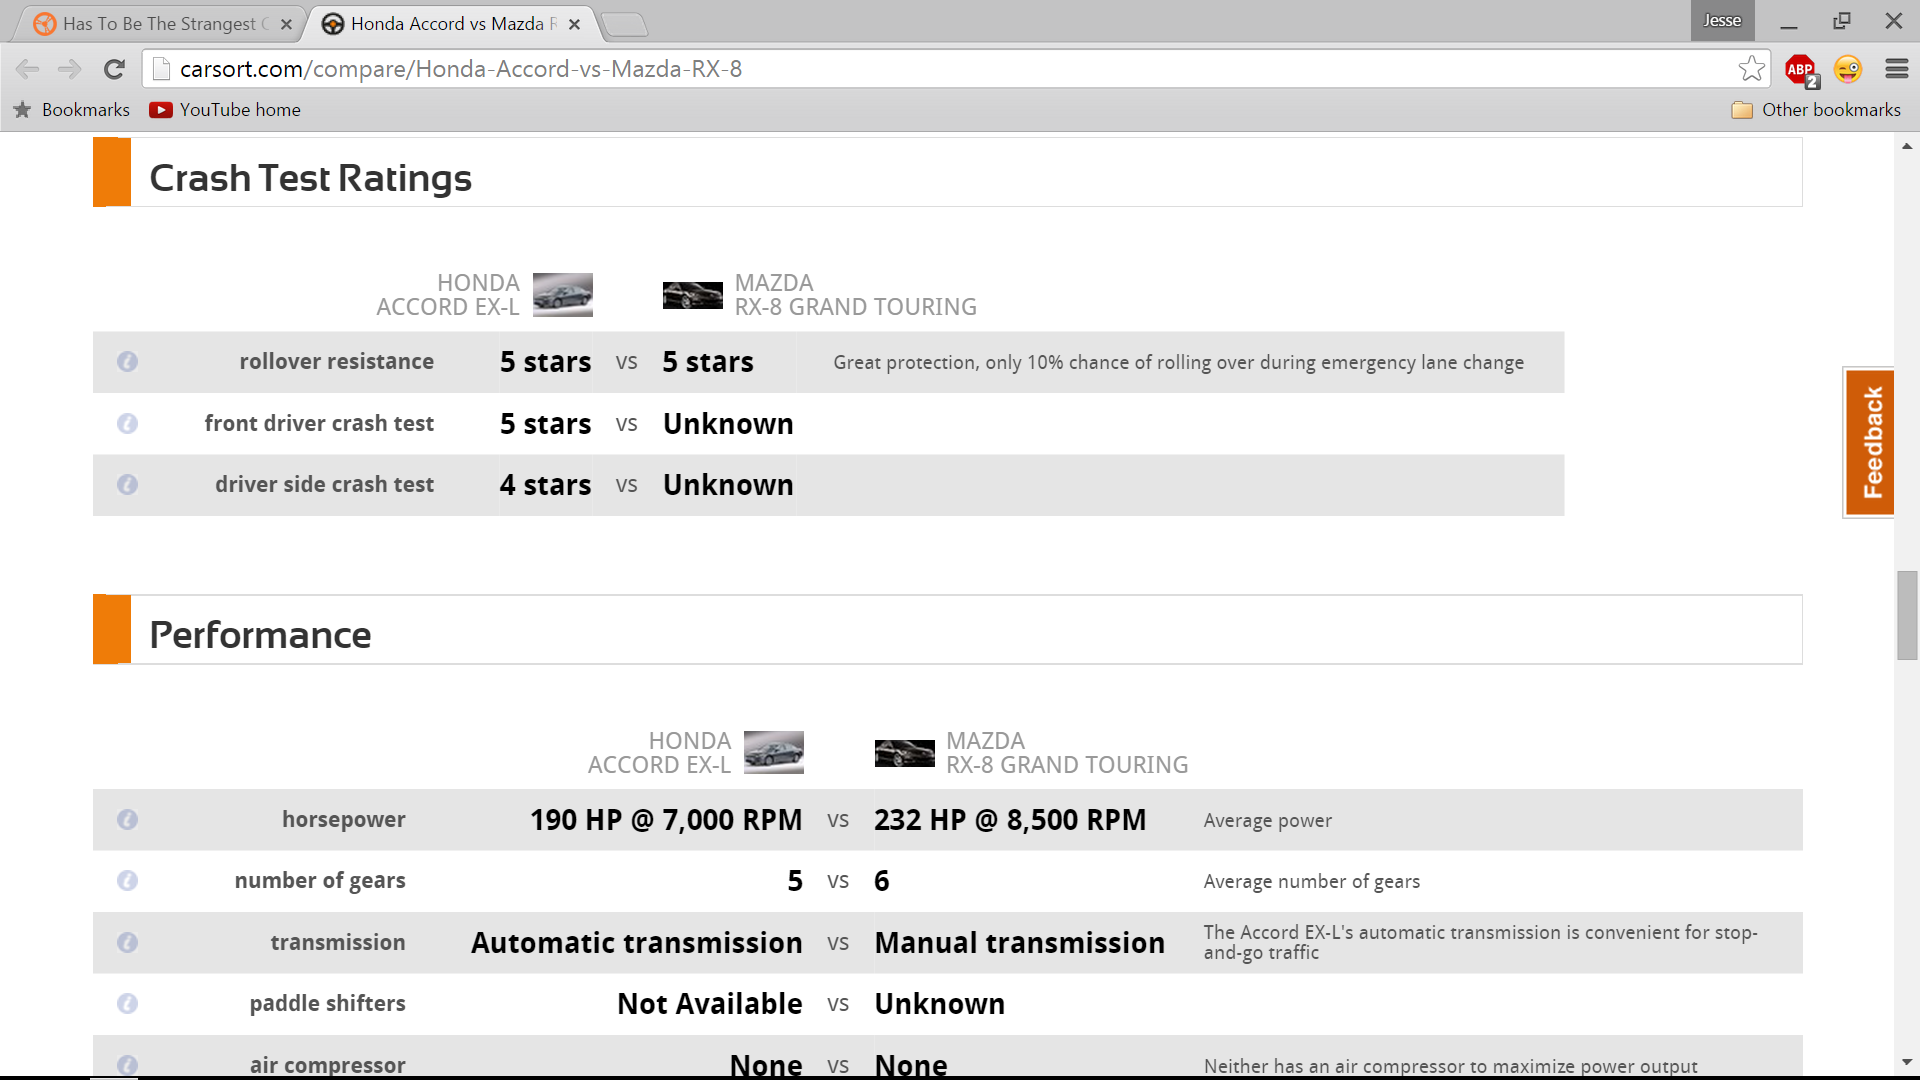Open the Chrome hamburger menu
The width and height of the screenshot is (1920, 1080).
[x=1896, y=69]
